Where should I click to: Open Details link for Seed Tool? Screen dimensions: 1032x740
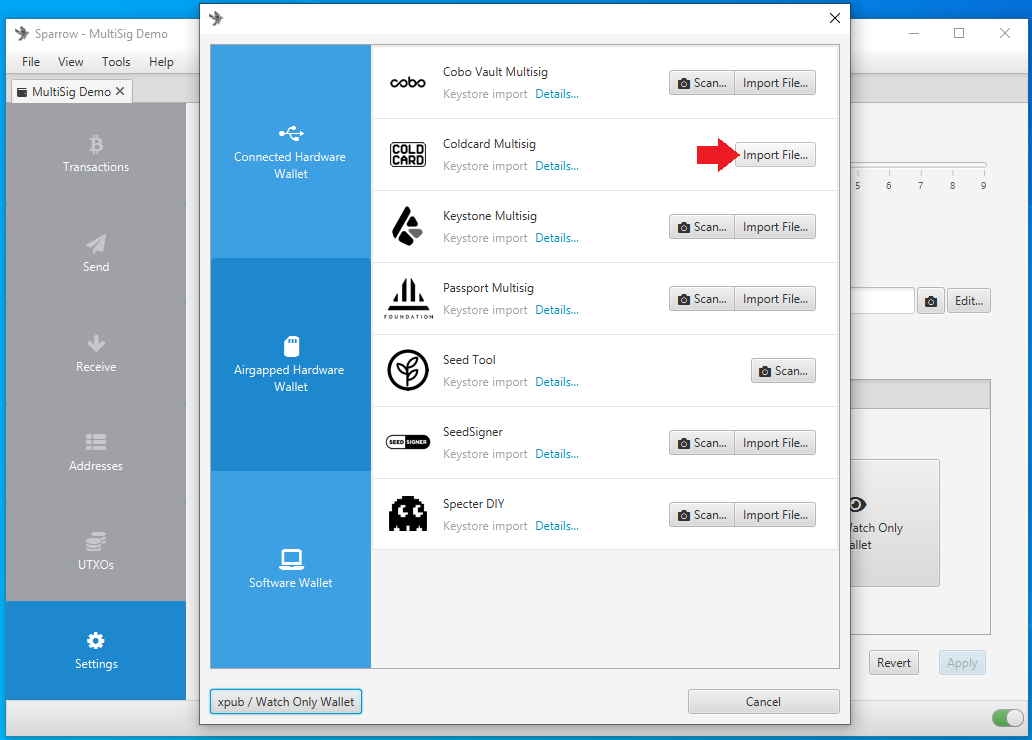[x=557, y=382]
